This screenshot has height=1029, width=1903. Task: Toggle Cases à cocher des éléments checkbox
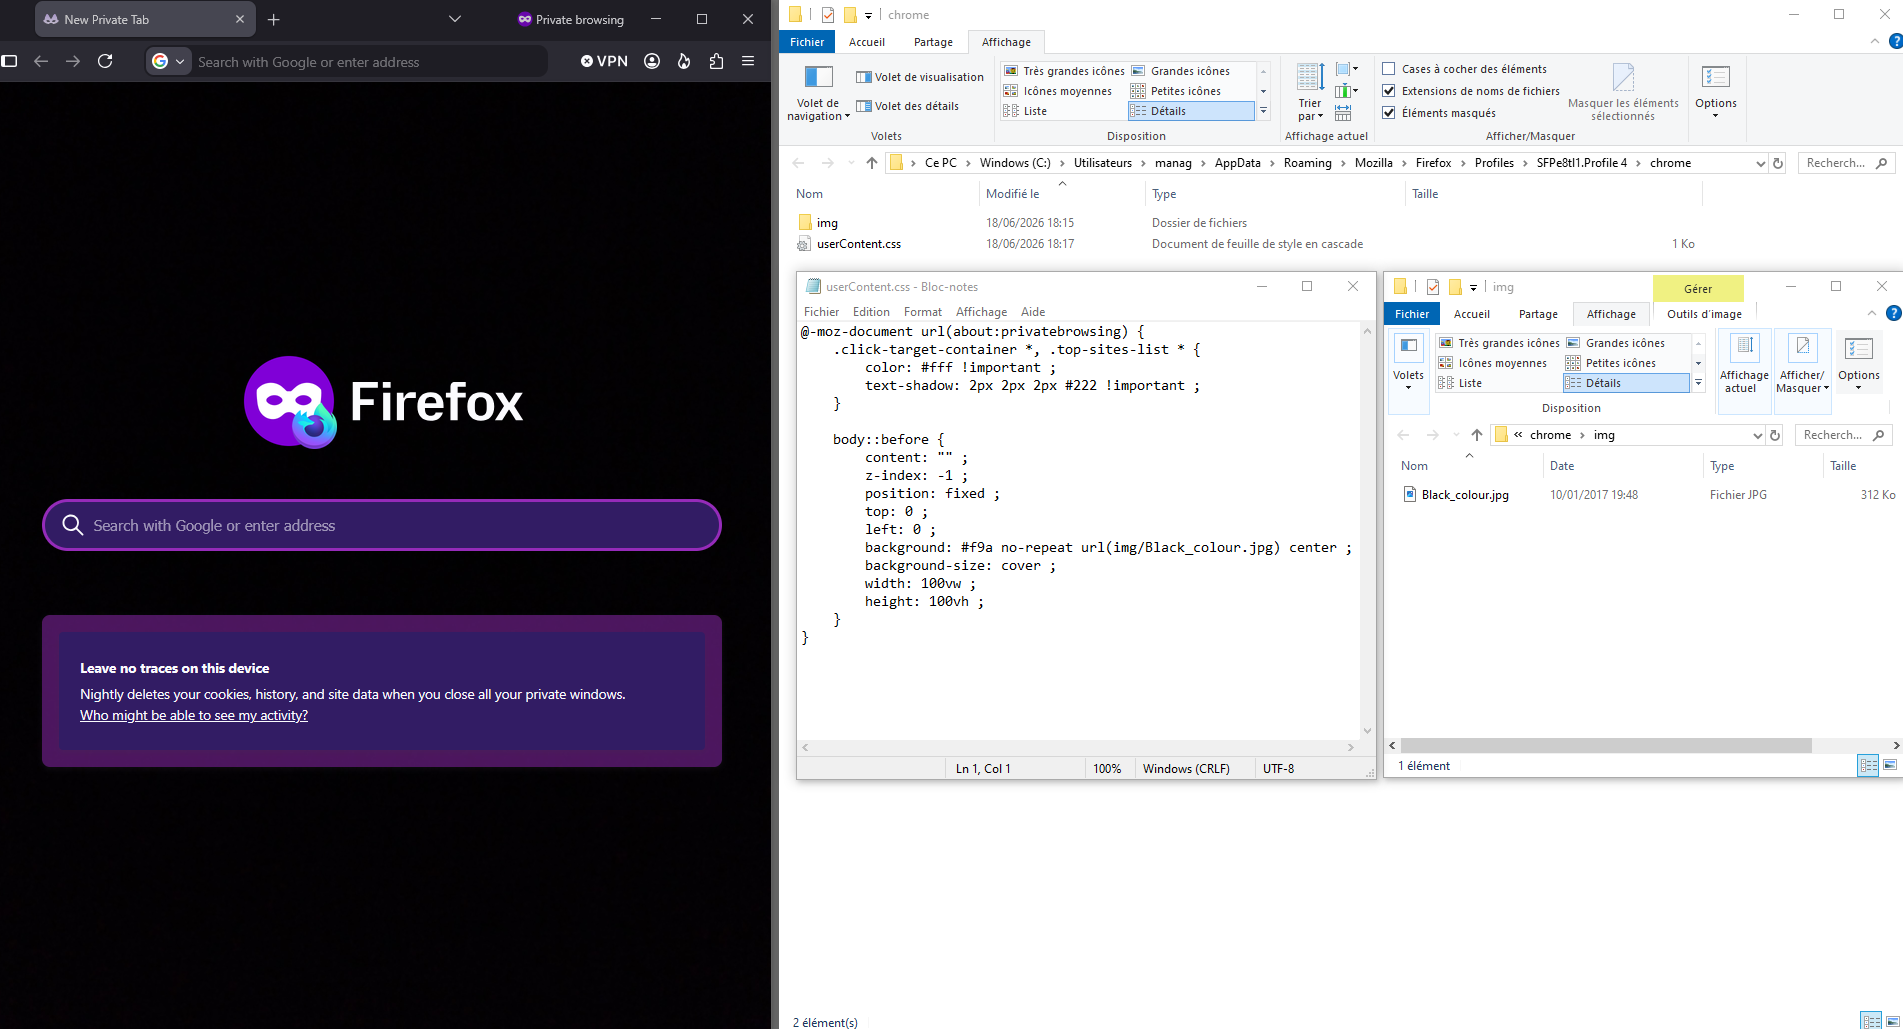[1389, 69]
